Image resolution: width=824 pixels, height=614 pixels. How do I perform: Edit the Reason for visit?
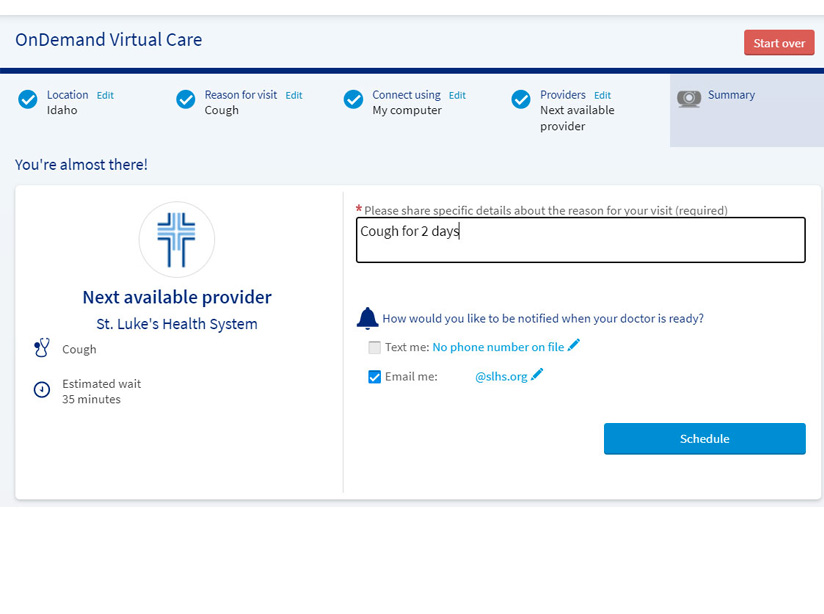(x=294, y=95)
